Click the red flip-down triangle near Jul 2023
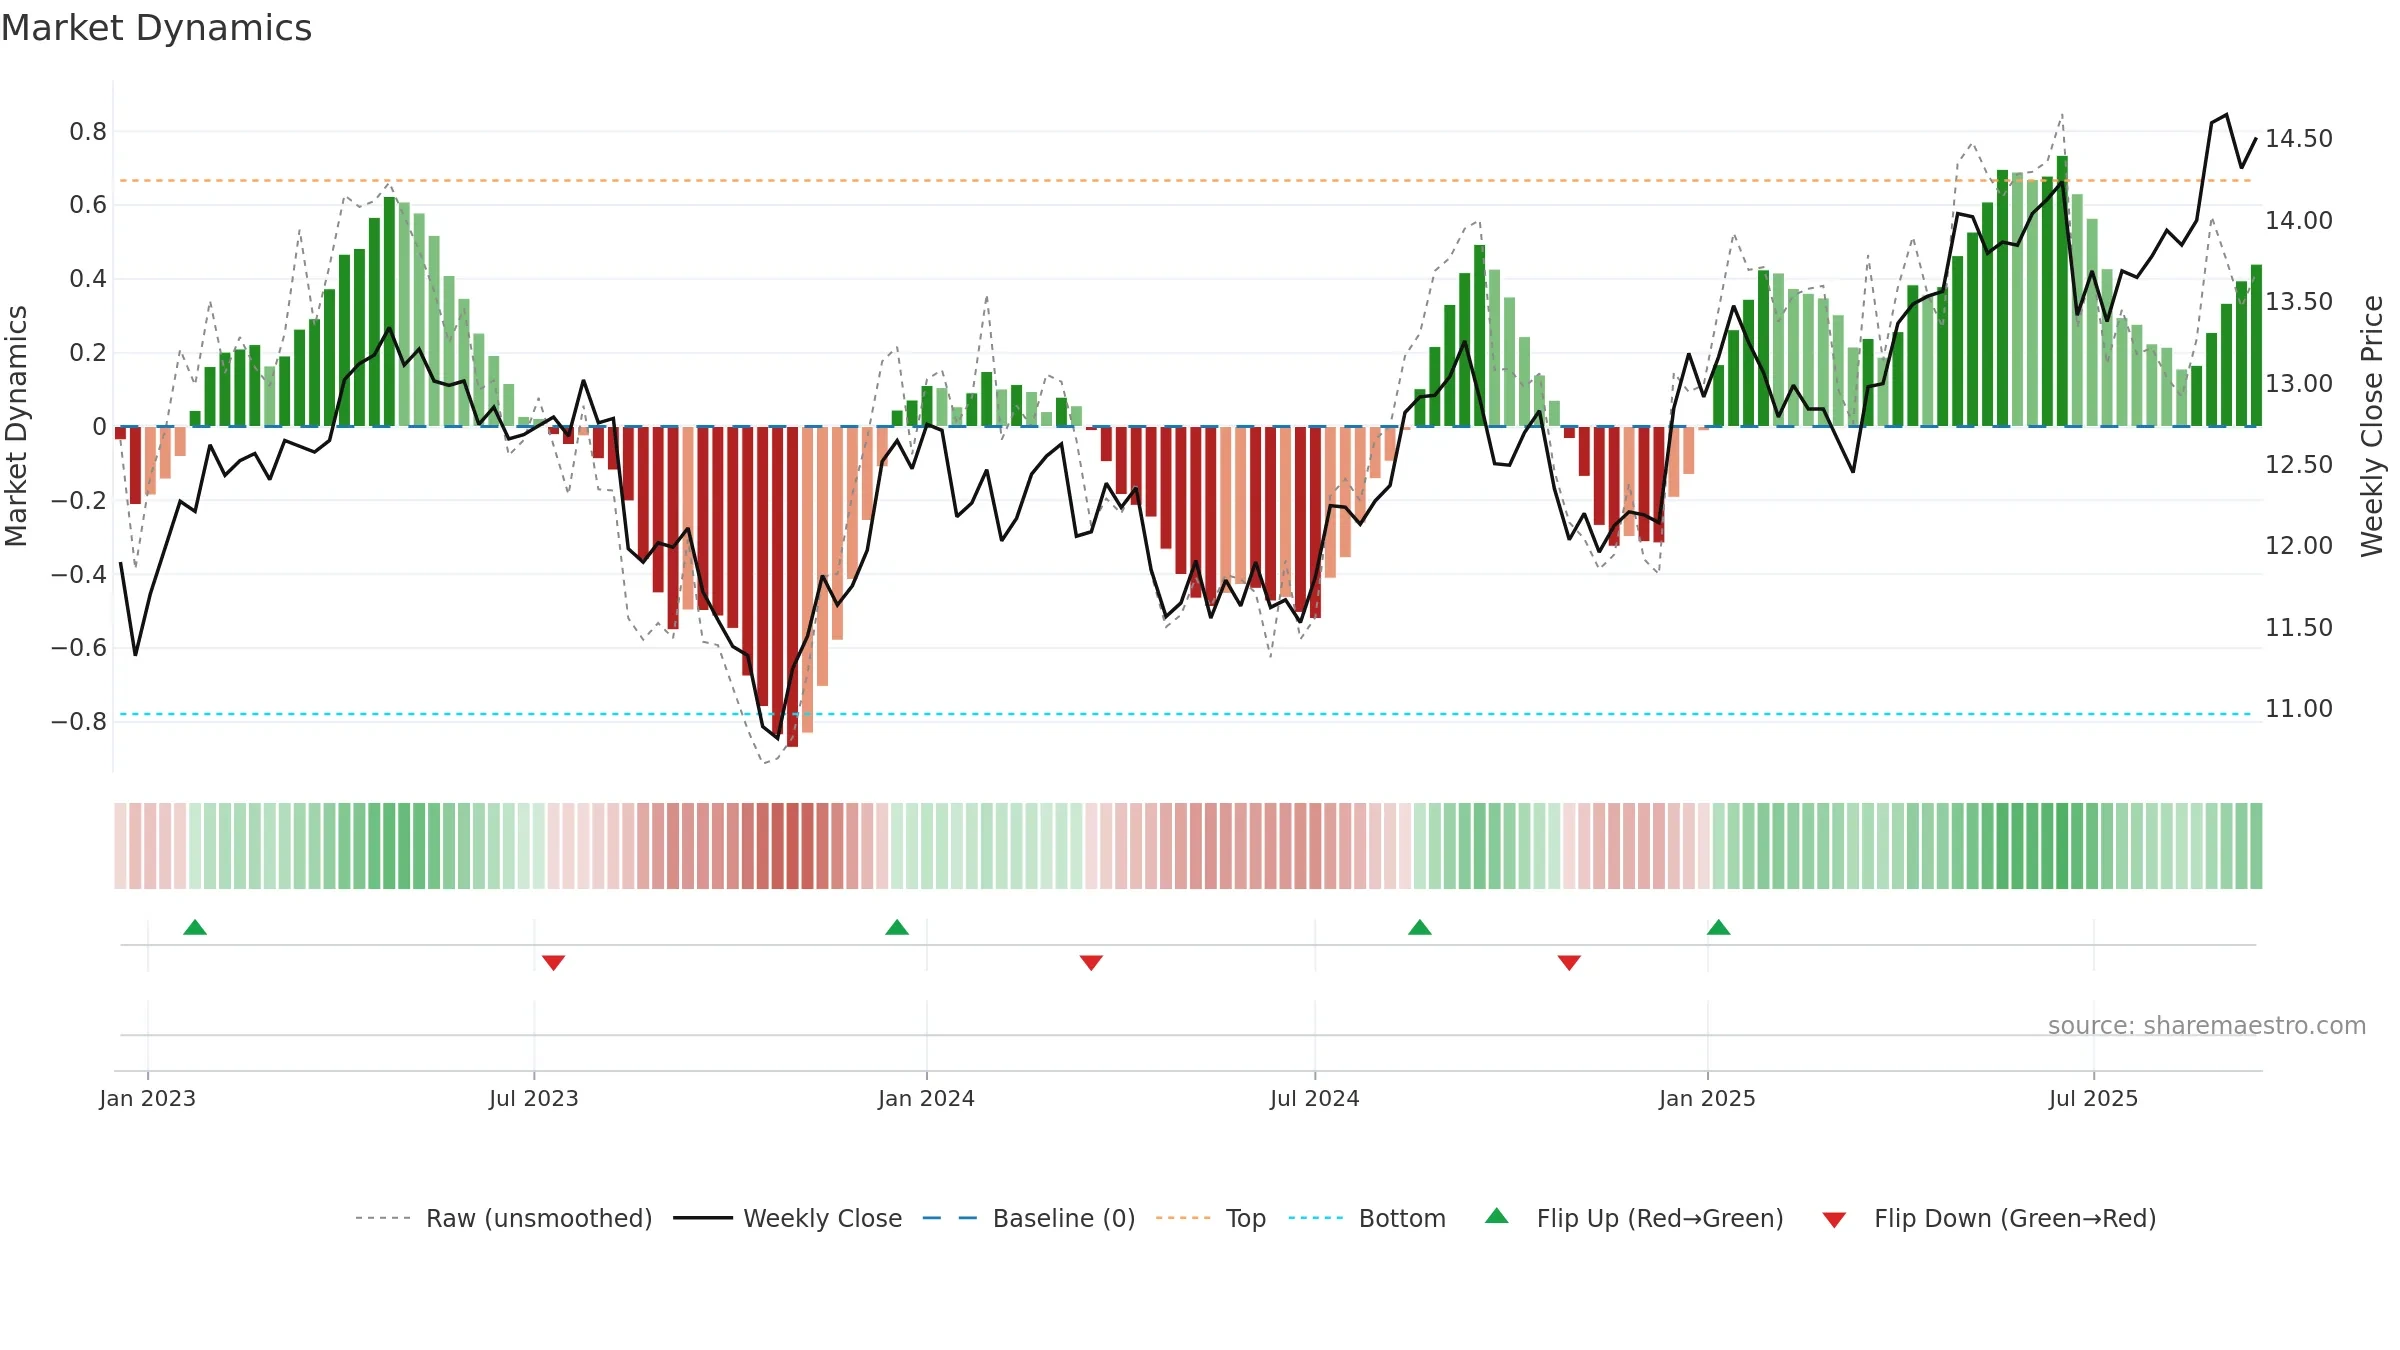This screenshot has height=1350, width=2400. [554, 963]
